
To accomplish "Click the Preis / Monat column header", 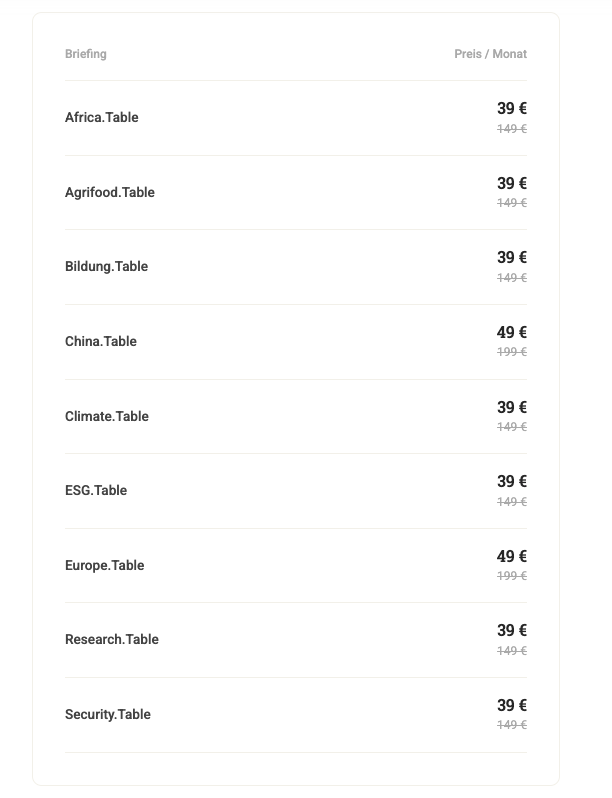I will (490, 54).
